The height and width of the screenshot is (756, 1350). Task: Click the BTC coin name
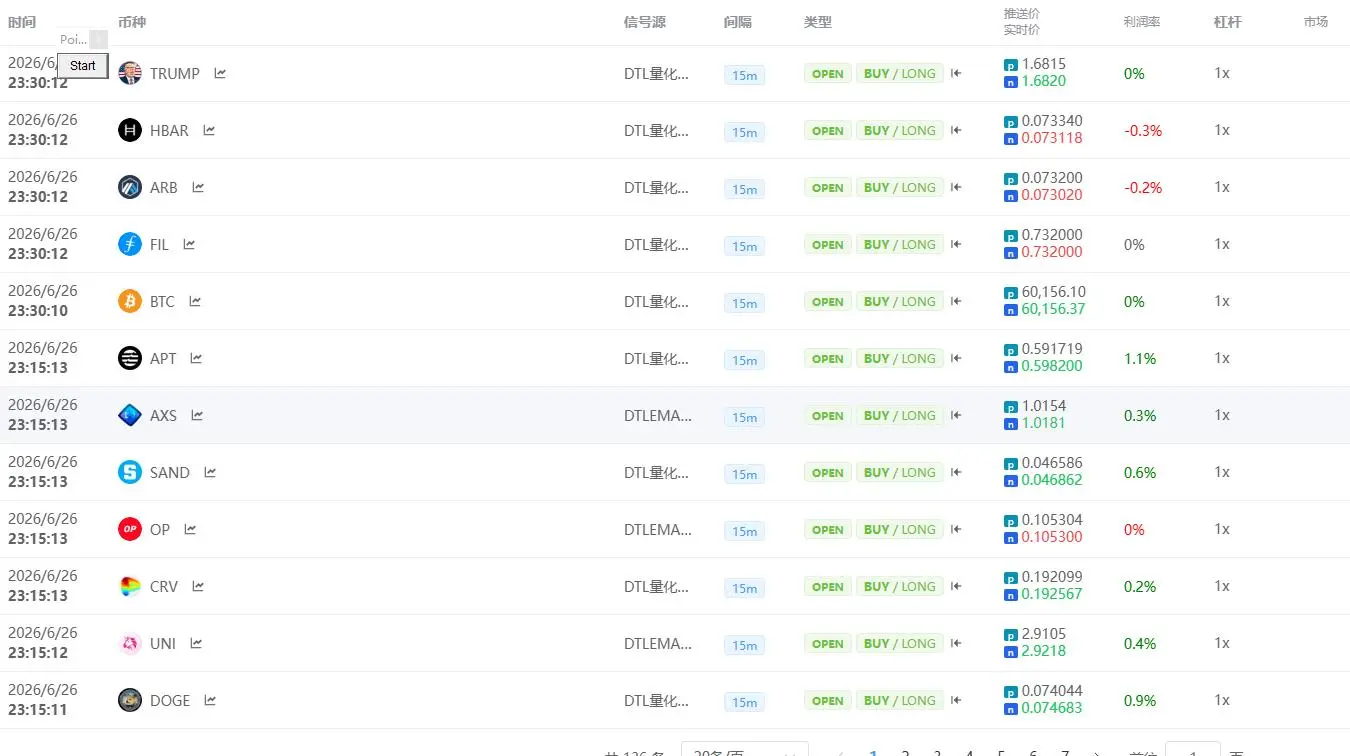162,301
